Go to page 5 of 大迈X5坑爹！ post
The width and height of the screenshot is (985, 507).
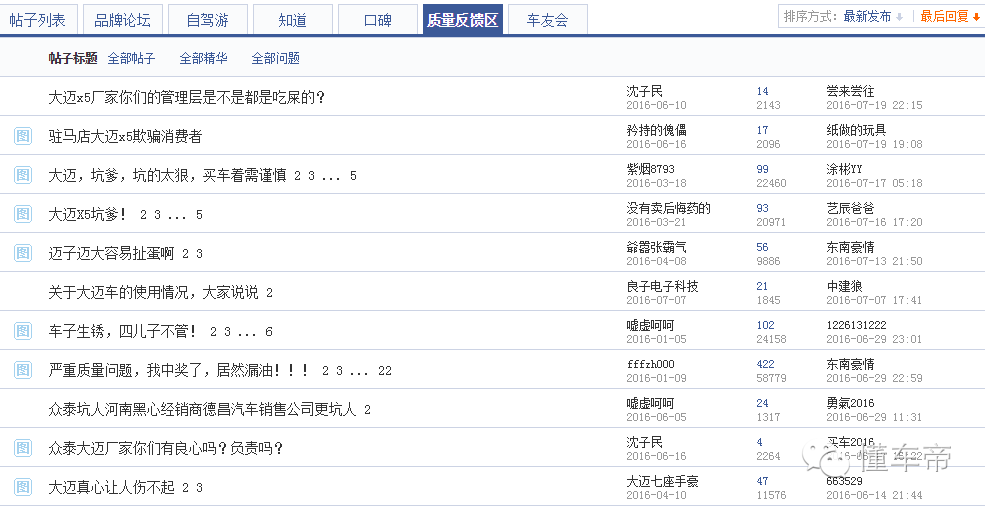click(x=199, y=215)
